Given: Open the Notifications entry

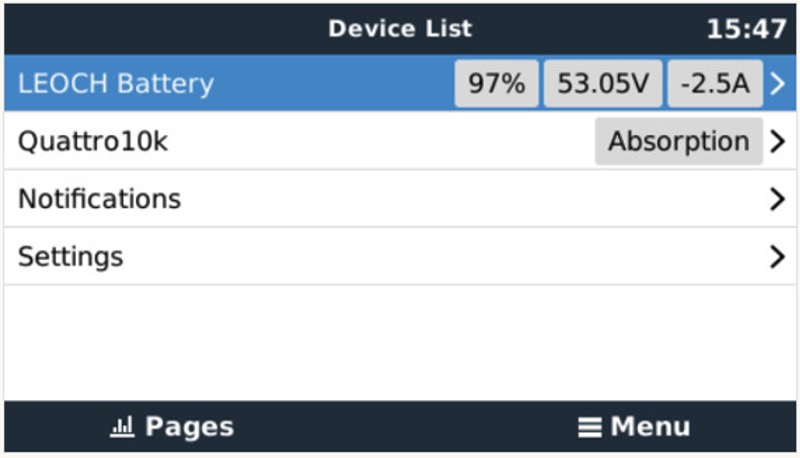Looking at the screenshot, I should (x=100, y=198).
